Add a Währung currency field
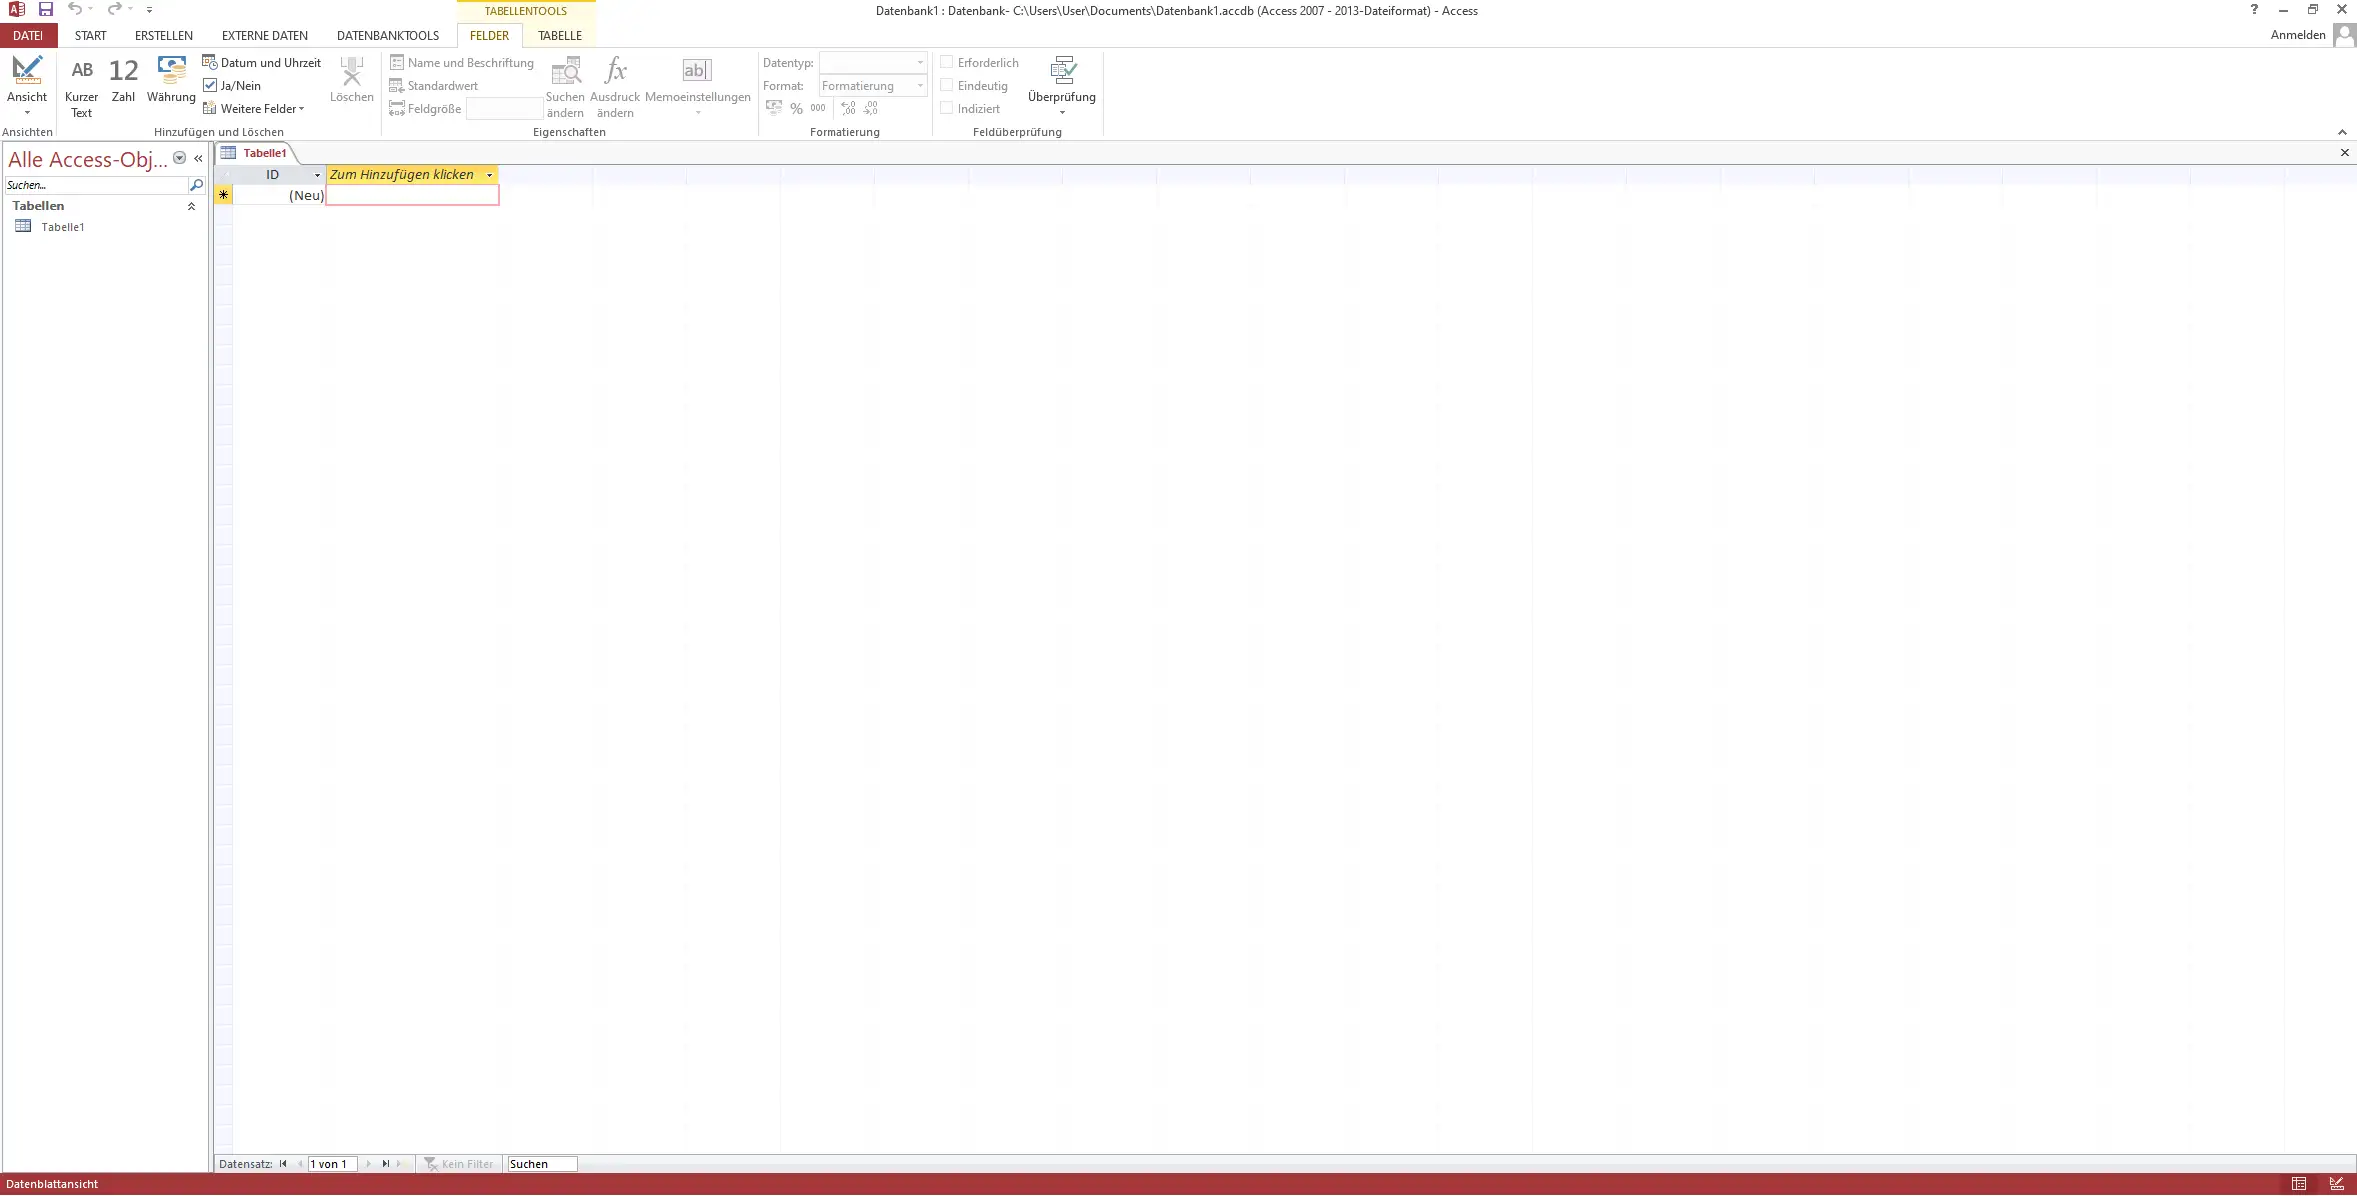 [x=171, y=80]
